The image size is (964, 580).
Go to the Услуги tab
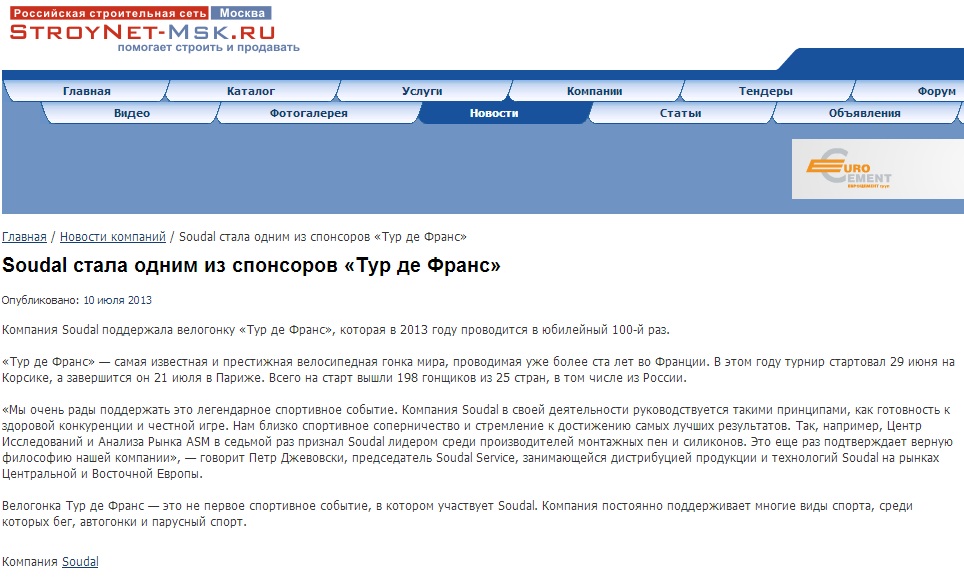pos(422,91)
